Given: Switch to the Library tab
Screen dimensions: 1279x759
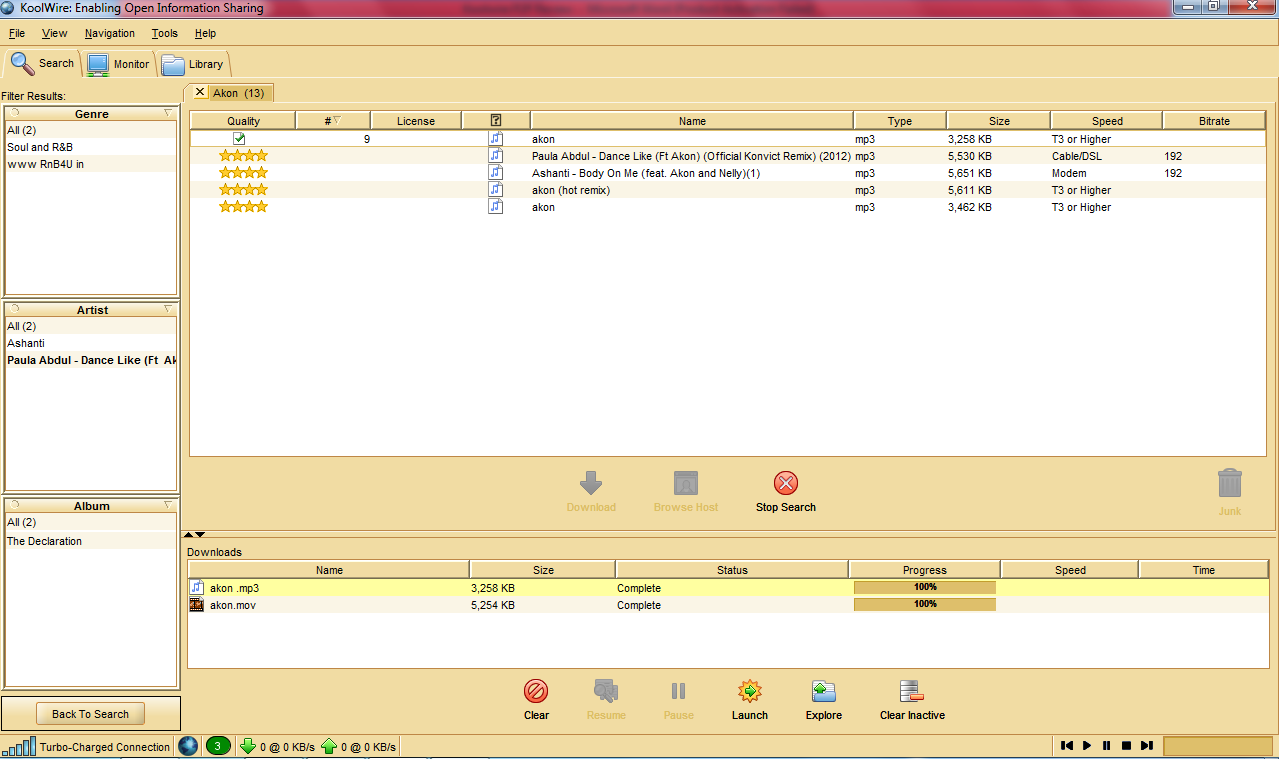Looking at the screenshot, I should coord(194,64).
